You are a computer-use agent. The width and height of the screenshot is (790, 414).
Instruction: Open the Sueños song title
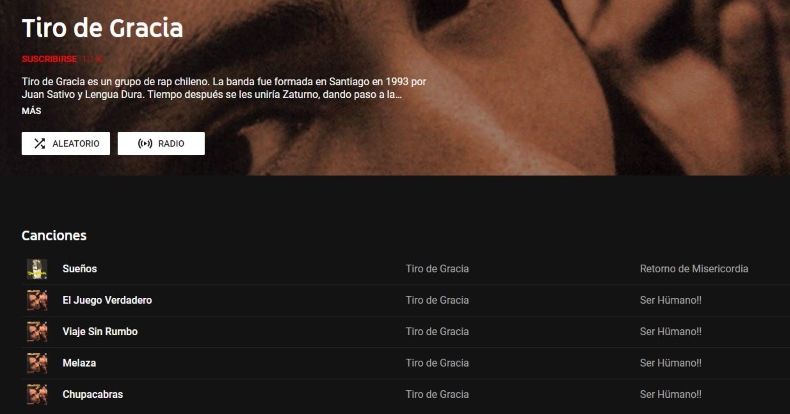pos(80,269)
